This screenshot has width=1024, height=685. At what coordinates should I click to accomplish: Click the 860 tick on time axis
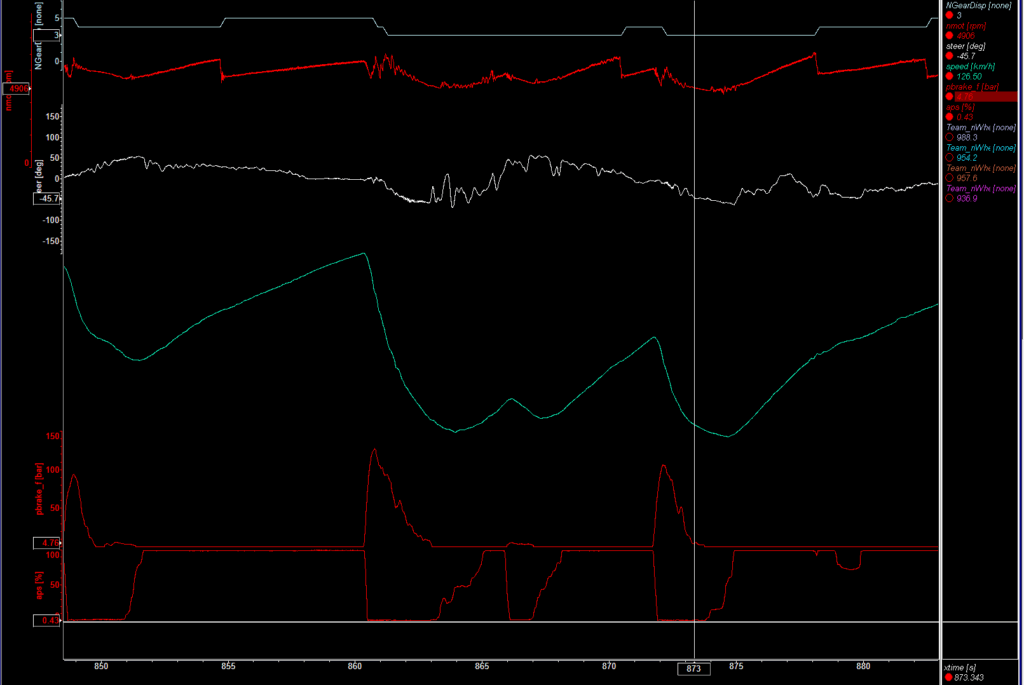click(x=356, y=666)
